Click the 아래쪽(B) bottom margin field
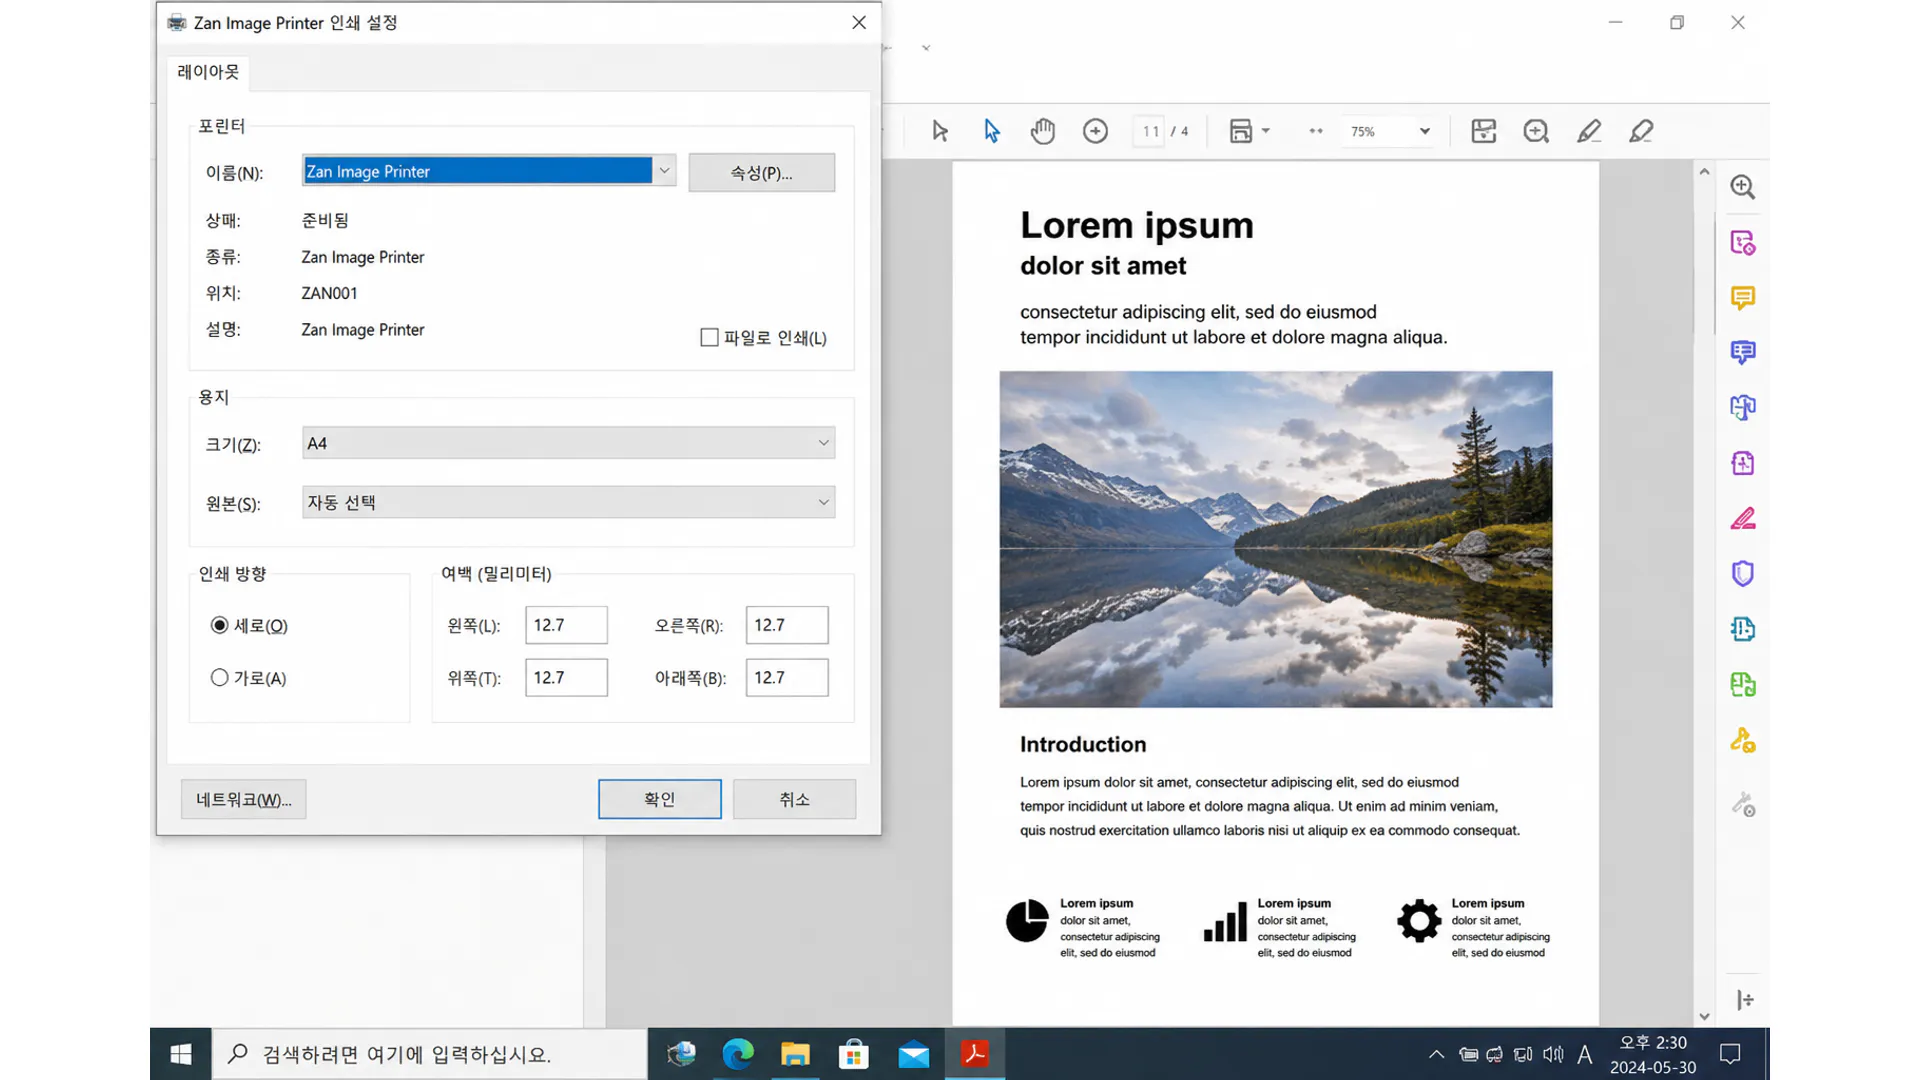Viewport: 1920px width, 1080px height. (787, 678)
